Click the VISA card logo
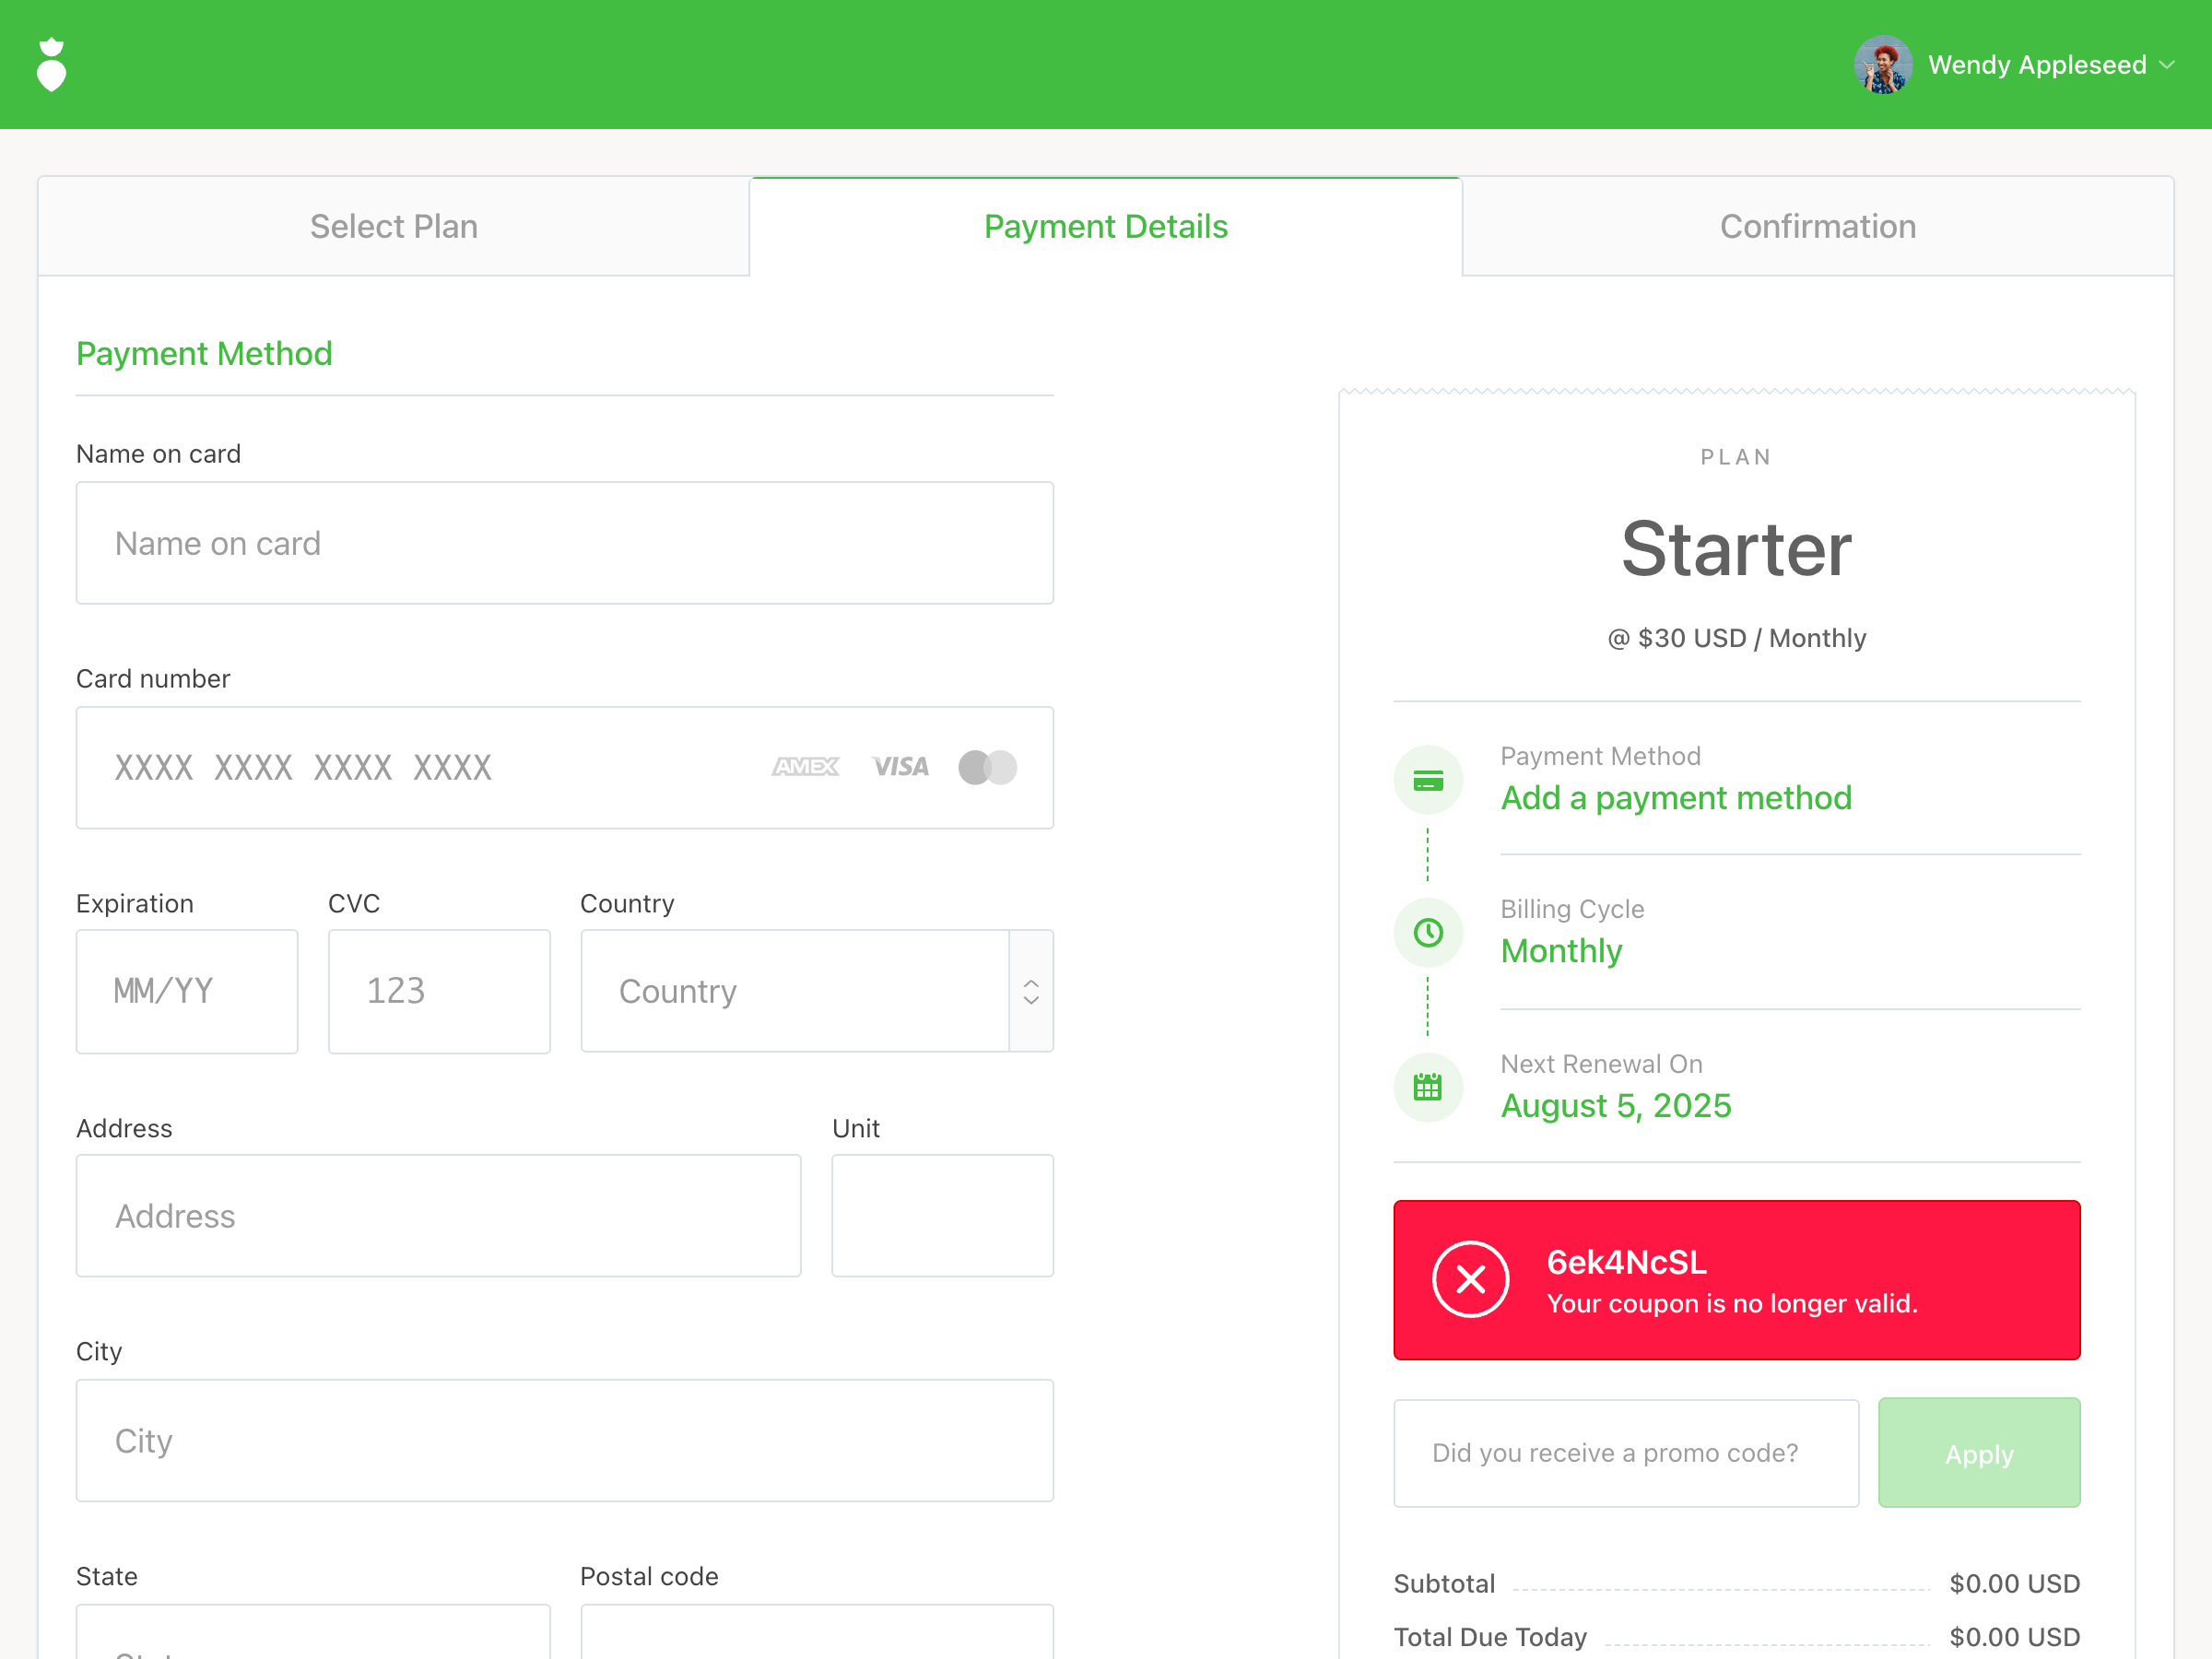 coord(900,767)
